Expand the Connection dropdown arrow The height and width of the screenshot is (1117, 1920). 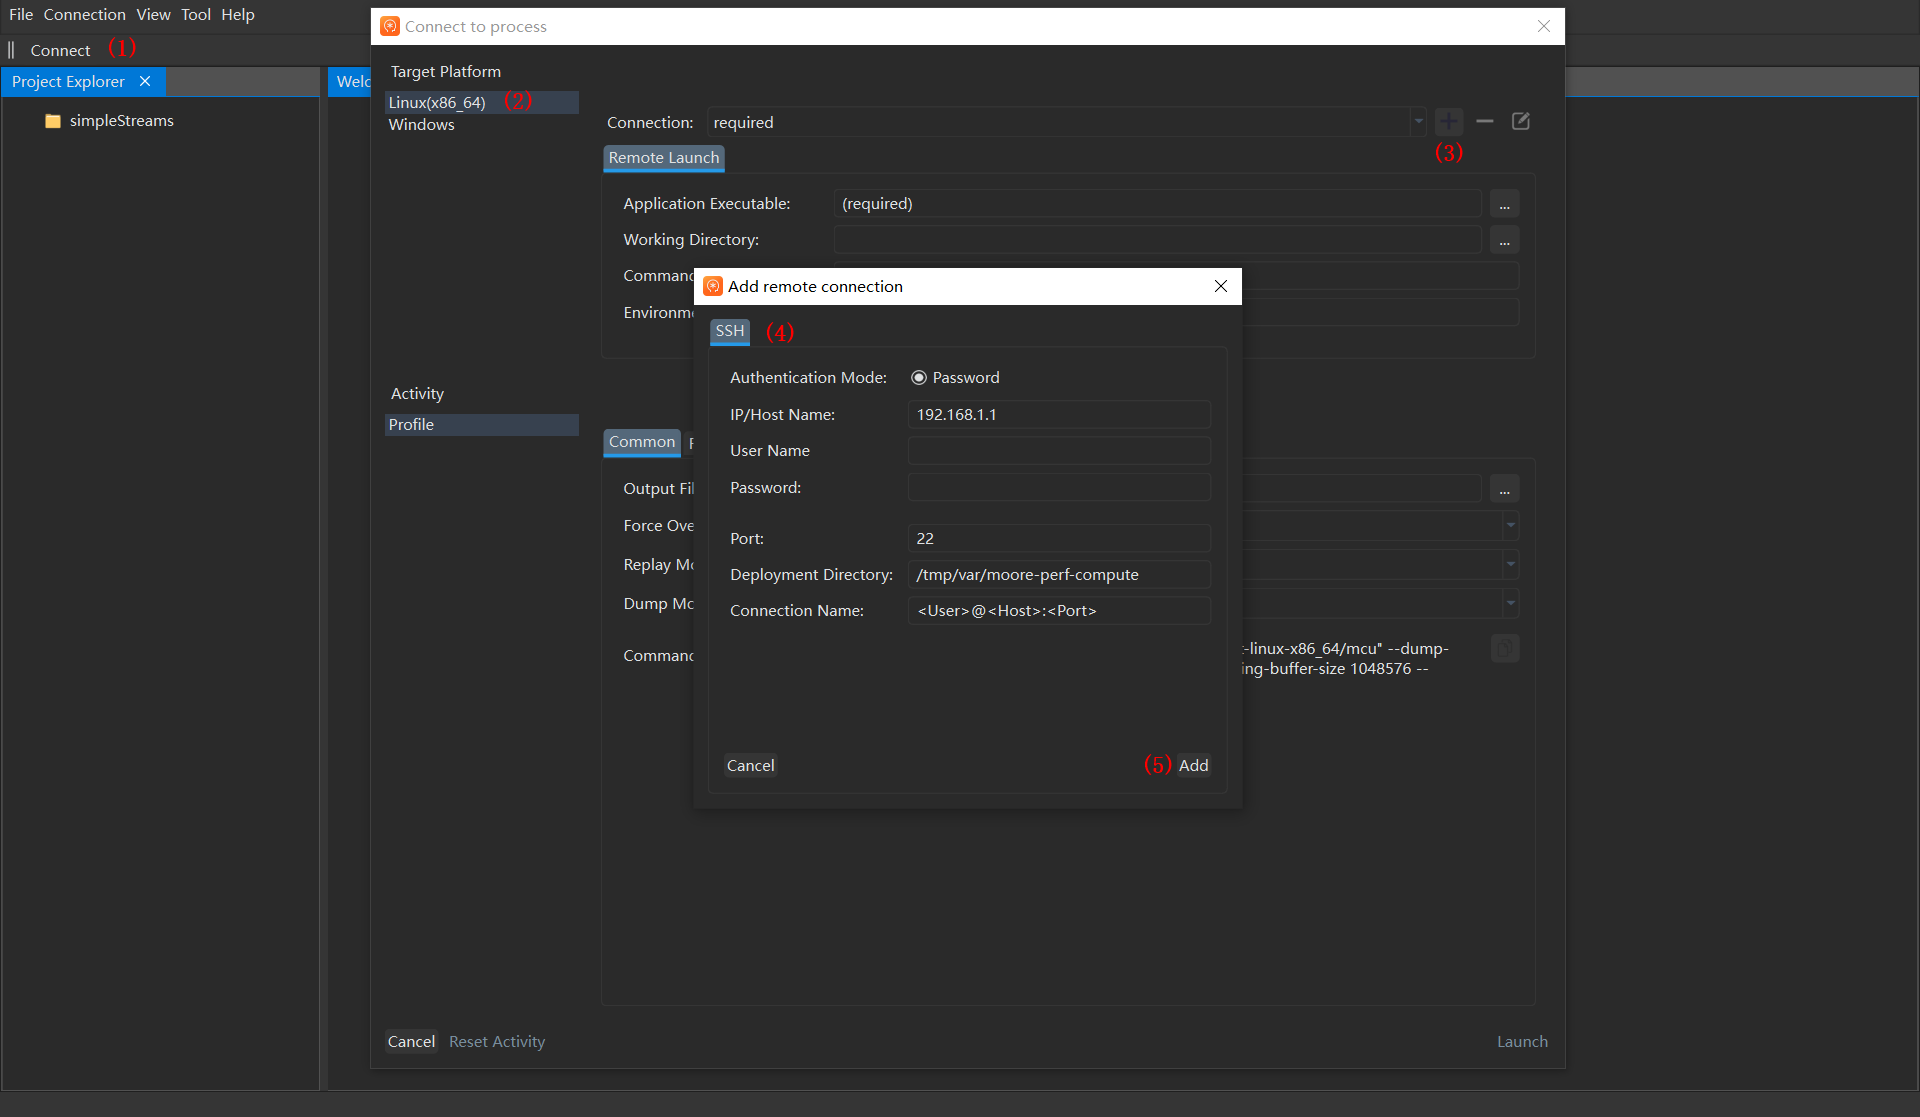1418,122
